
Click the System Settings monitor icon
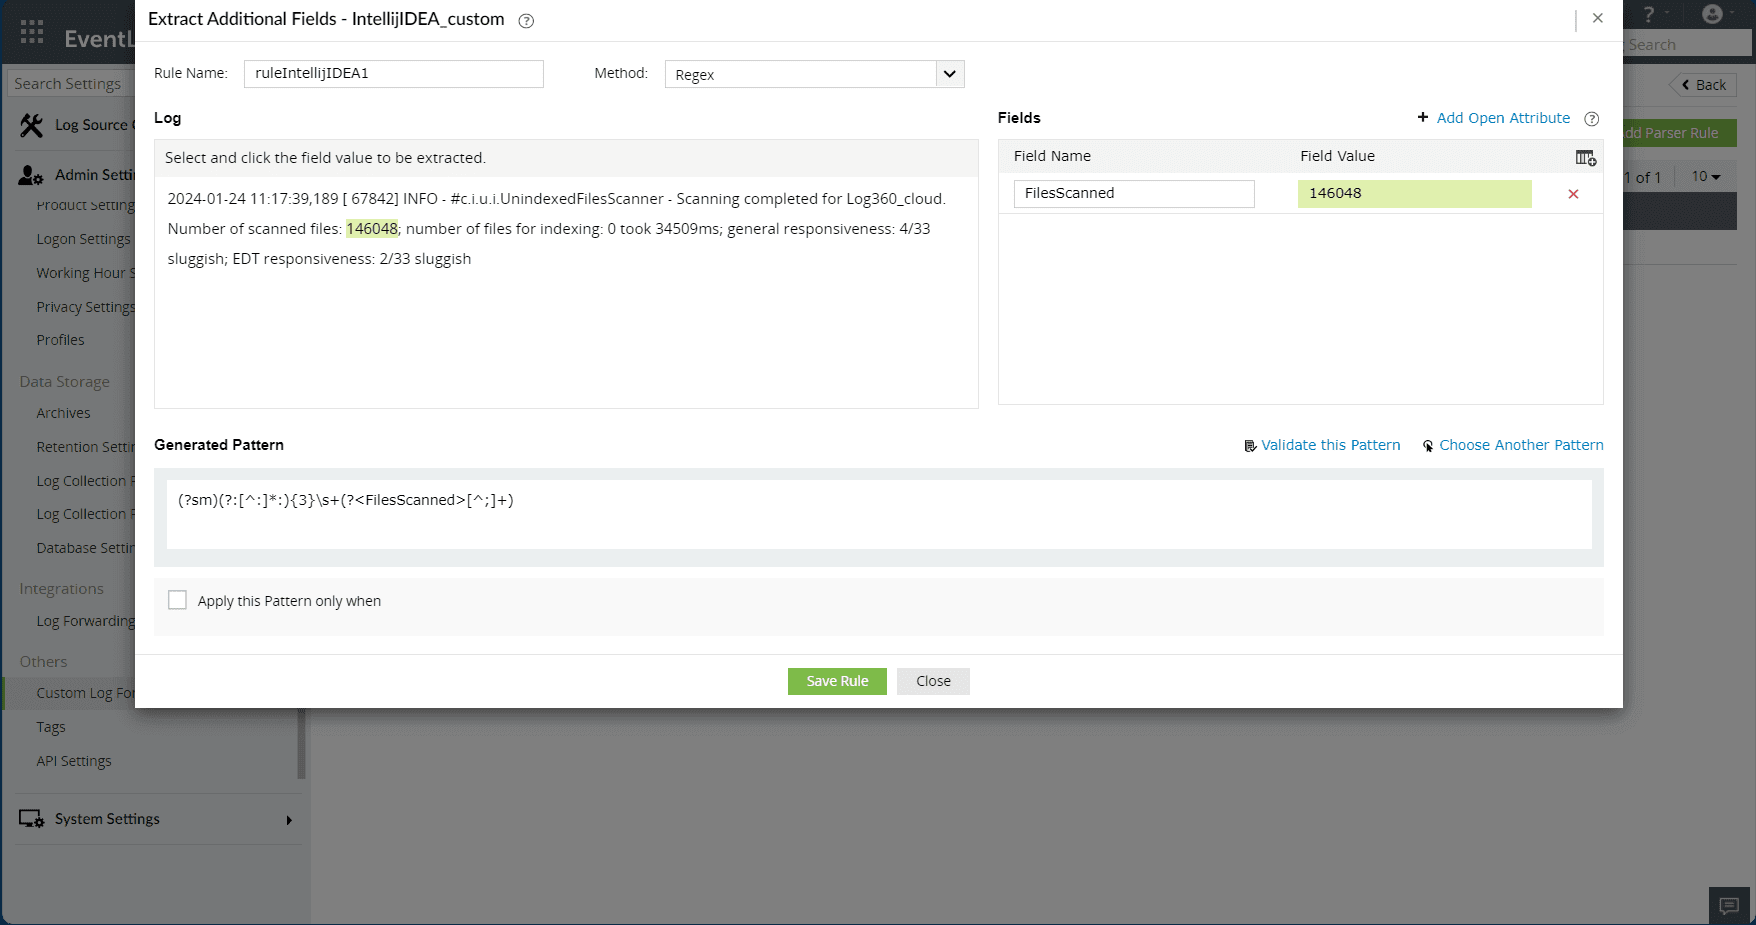coord(31,819)
